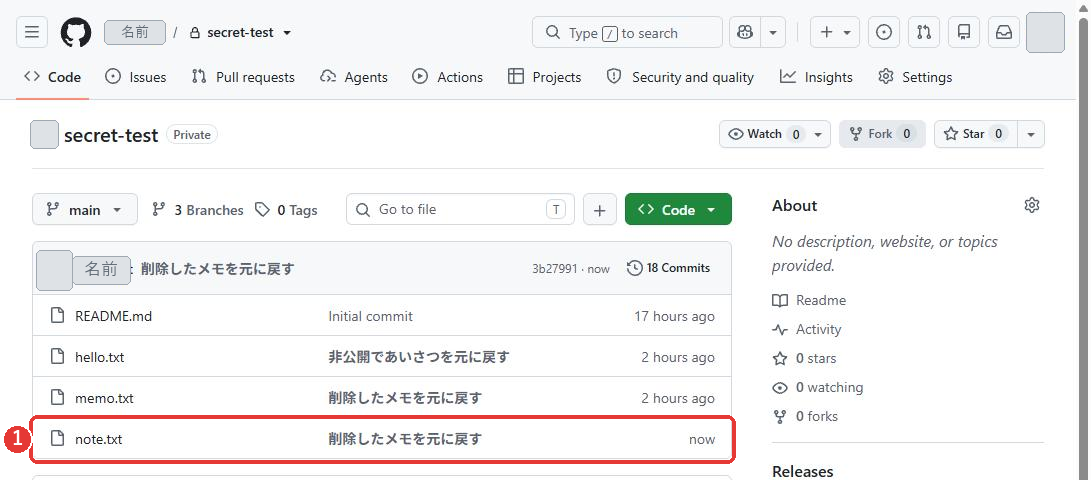This screenshot has height=480, width=1091.
Task: Click the Fork button
Action: click(x=882, y=134)
